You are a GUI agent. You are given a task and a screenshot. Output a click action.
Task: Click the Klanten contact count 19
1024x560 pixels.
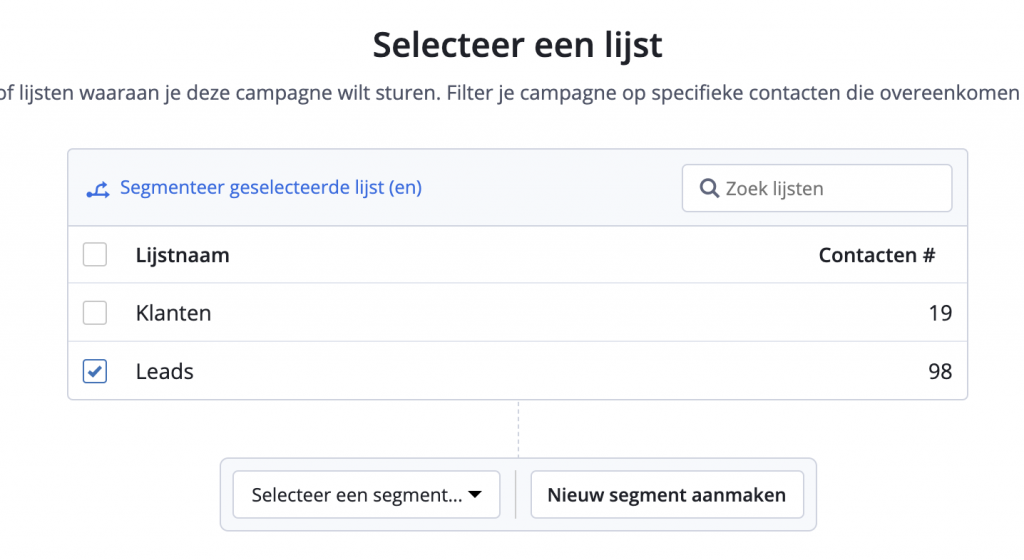coord(940,313)
